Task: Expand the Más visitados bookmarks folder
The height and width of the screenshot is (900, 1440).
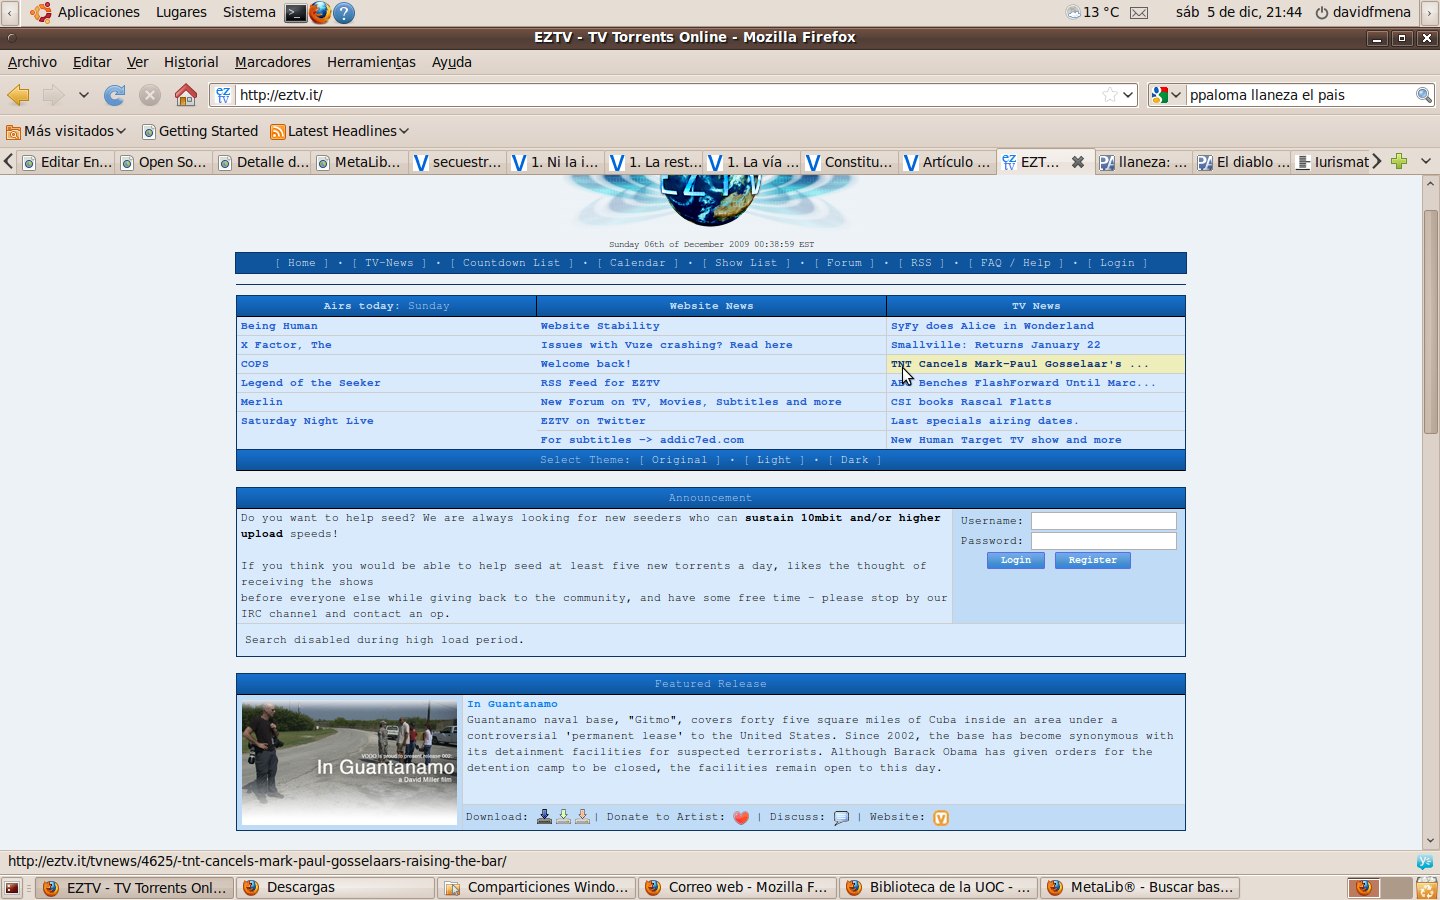Action: click(66, 131)
